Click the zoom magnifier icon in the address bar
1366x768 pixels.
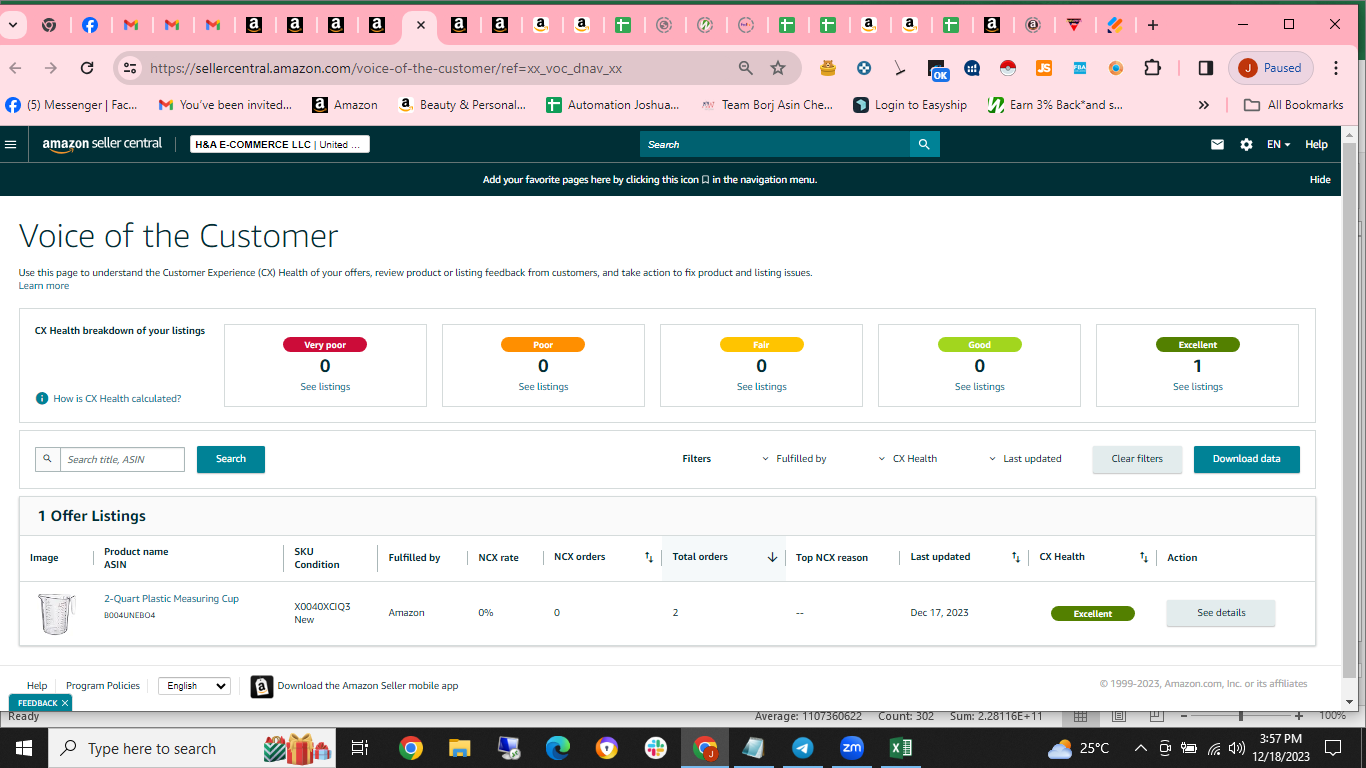click(x=746, y=68)
